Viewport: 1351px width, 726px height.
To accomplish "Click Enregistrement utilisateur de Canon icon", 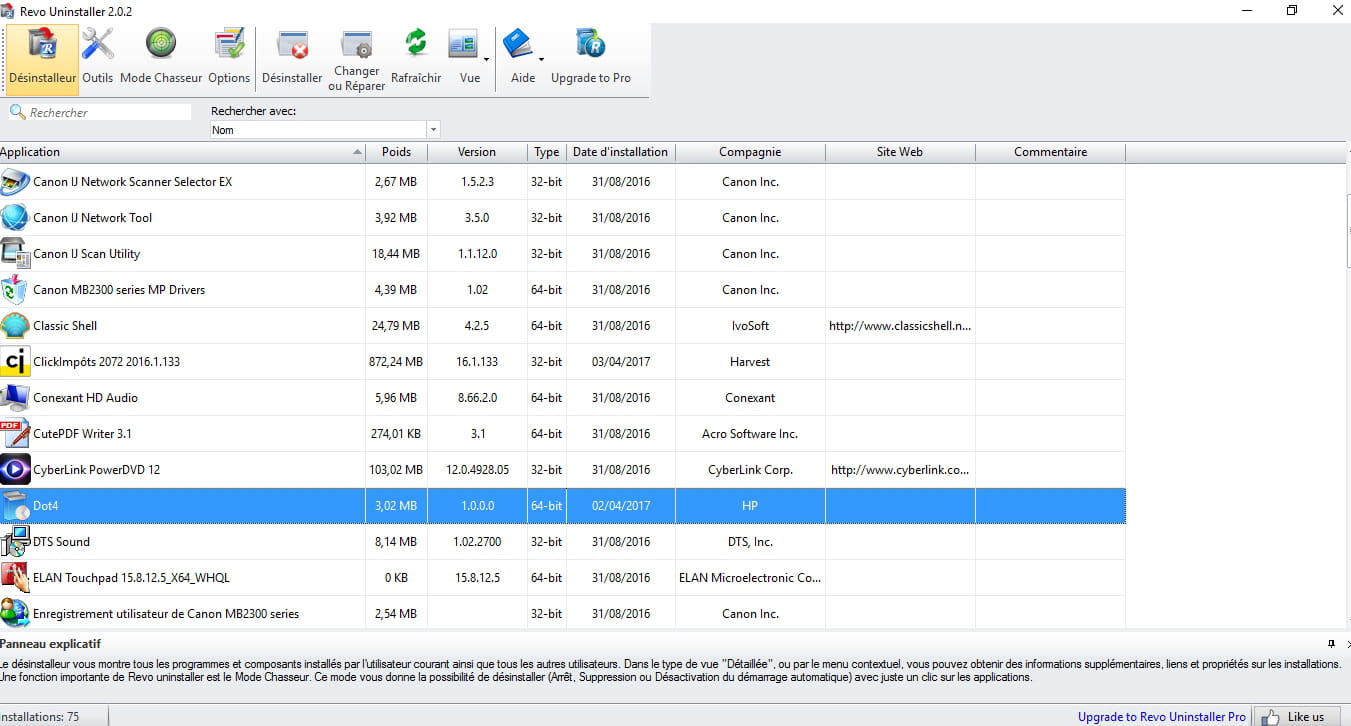I will pos(15,613).
